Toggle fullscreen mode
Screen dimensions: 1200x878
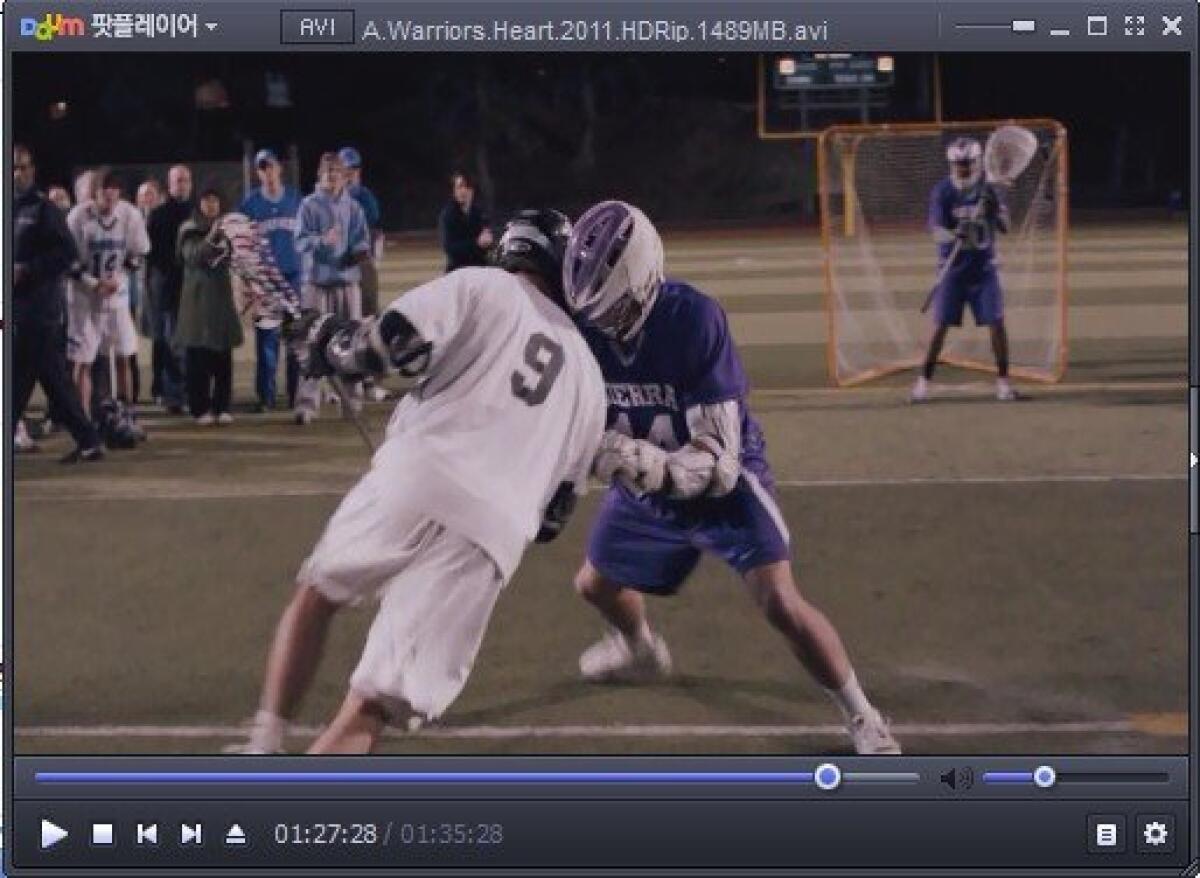click(x=1134, y=27)
